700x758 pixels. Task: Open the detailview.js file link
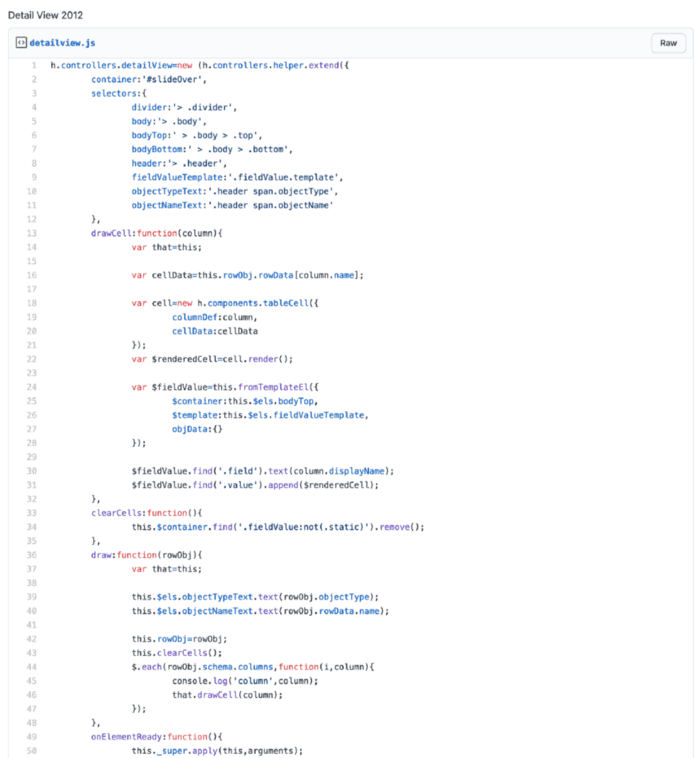pyautogui.click(x=62, y=43)
